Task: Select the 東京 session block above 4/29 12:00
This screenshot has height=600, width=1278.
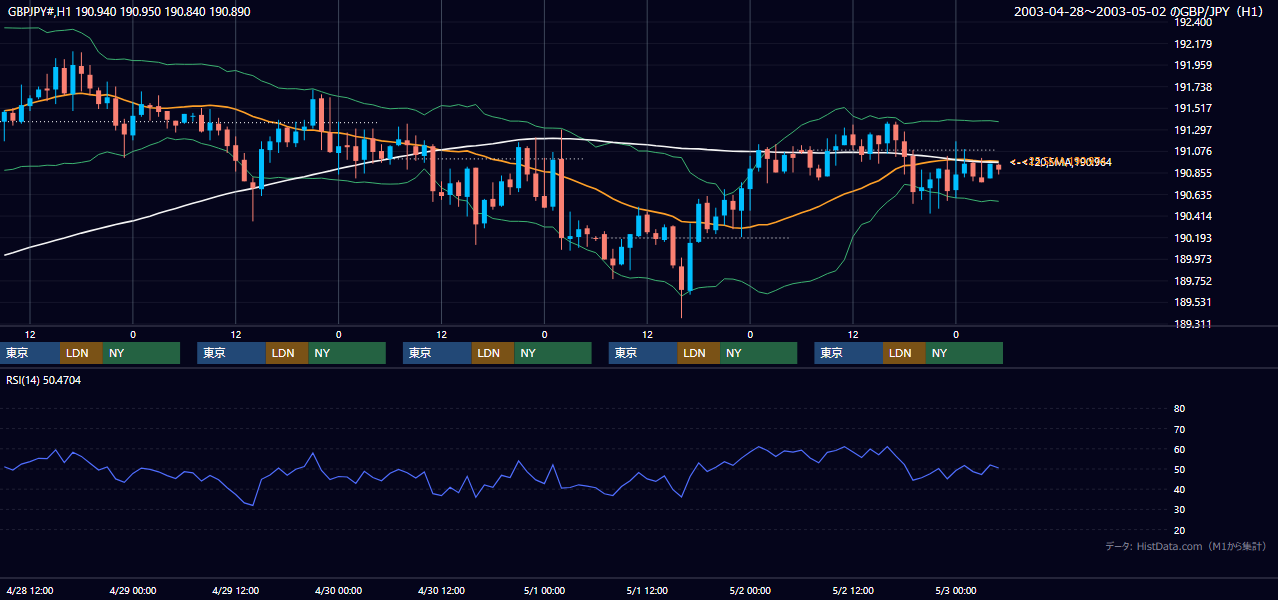Action: [x=231, y=353]
